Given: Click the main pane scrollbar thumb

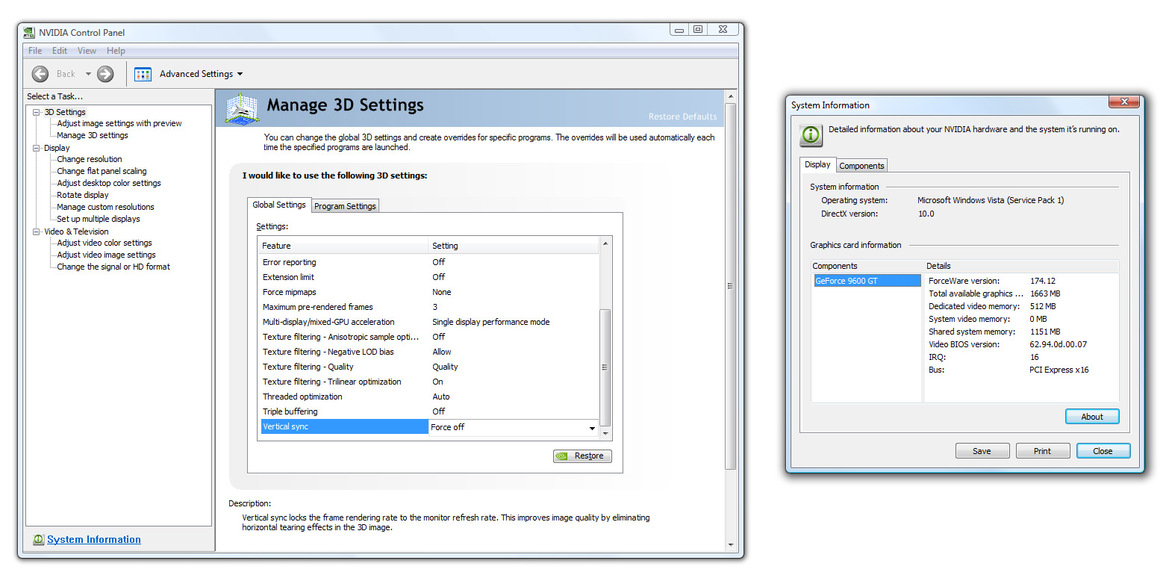Looking at the screenshot, I should pyautogui.click(x=731, y=286).
